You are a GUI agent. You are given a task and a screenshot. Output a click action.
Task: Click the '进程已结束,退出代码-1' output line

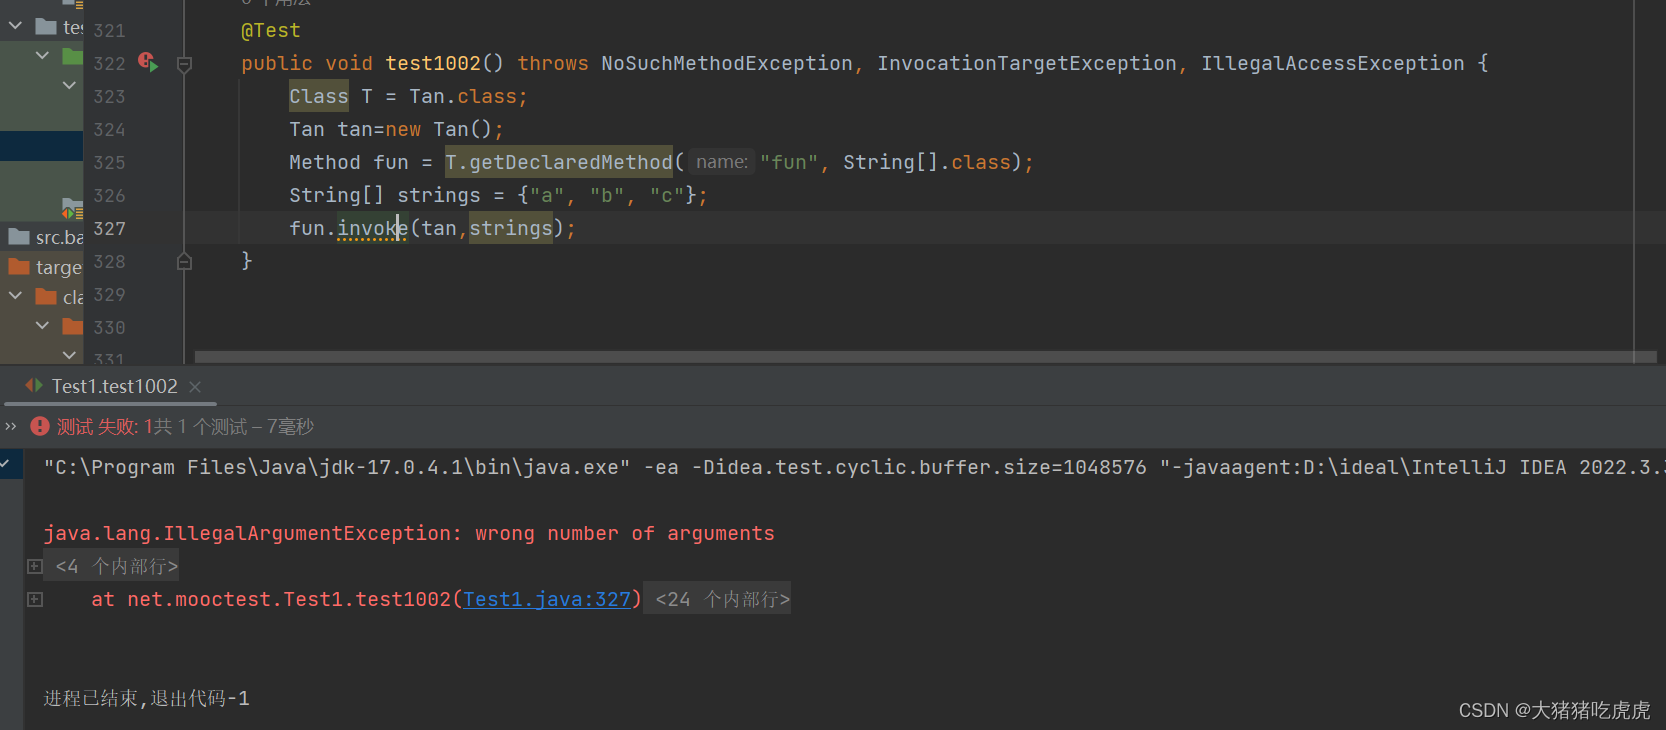coord(147,698)
